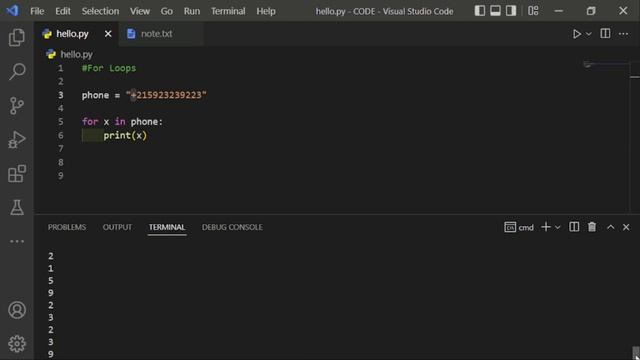Open the Run menu
The width and height of the screenshot is (640, 360).
[191, 11]
